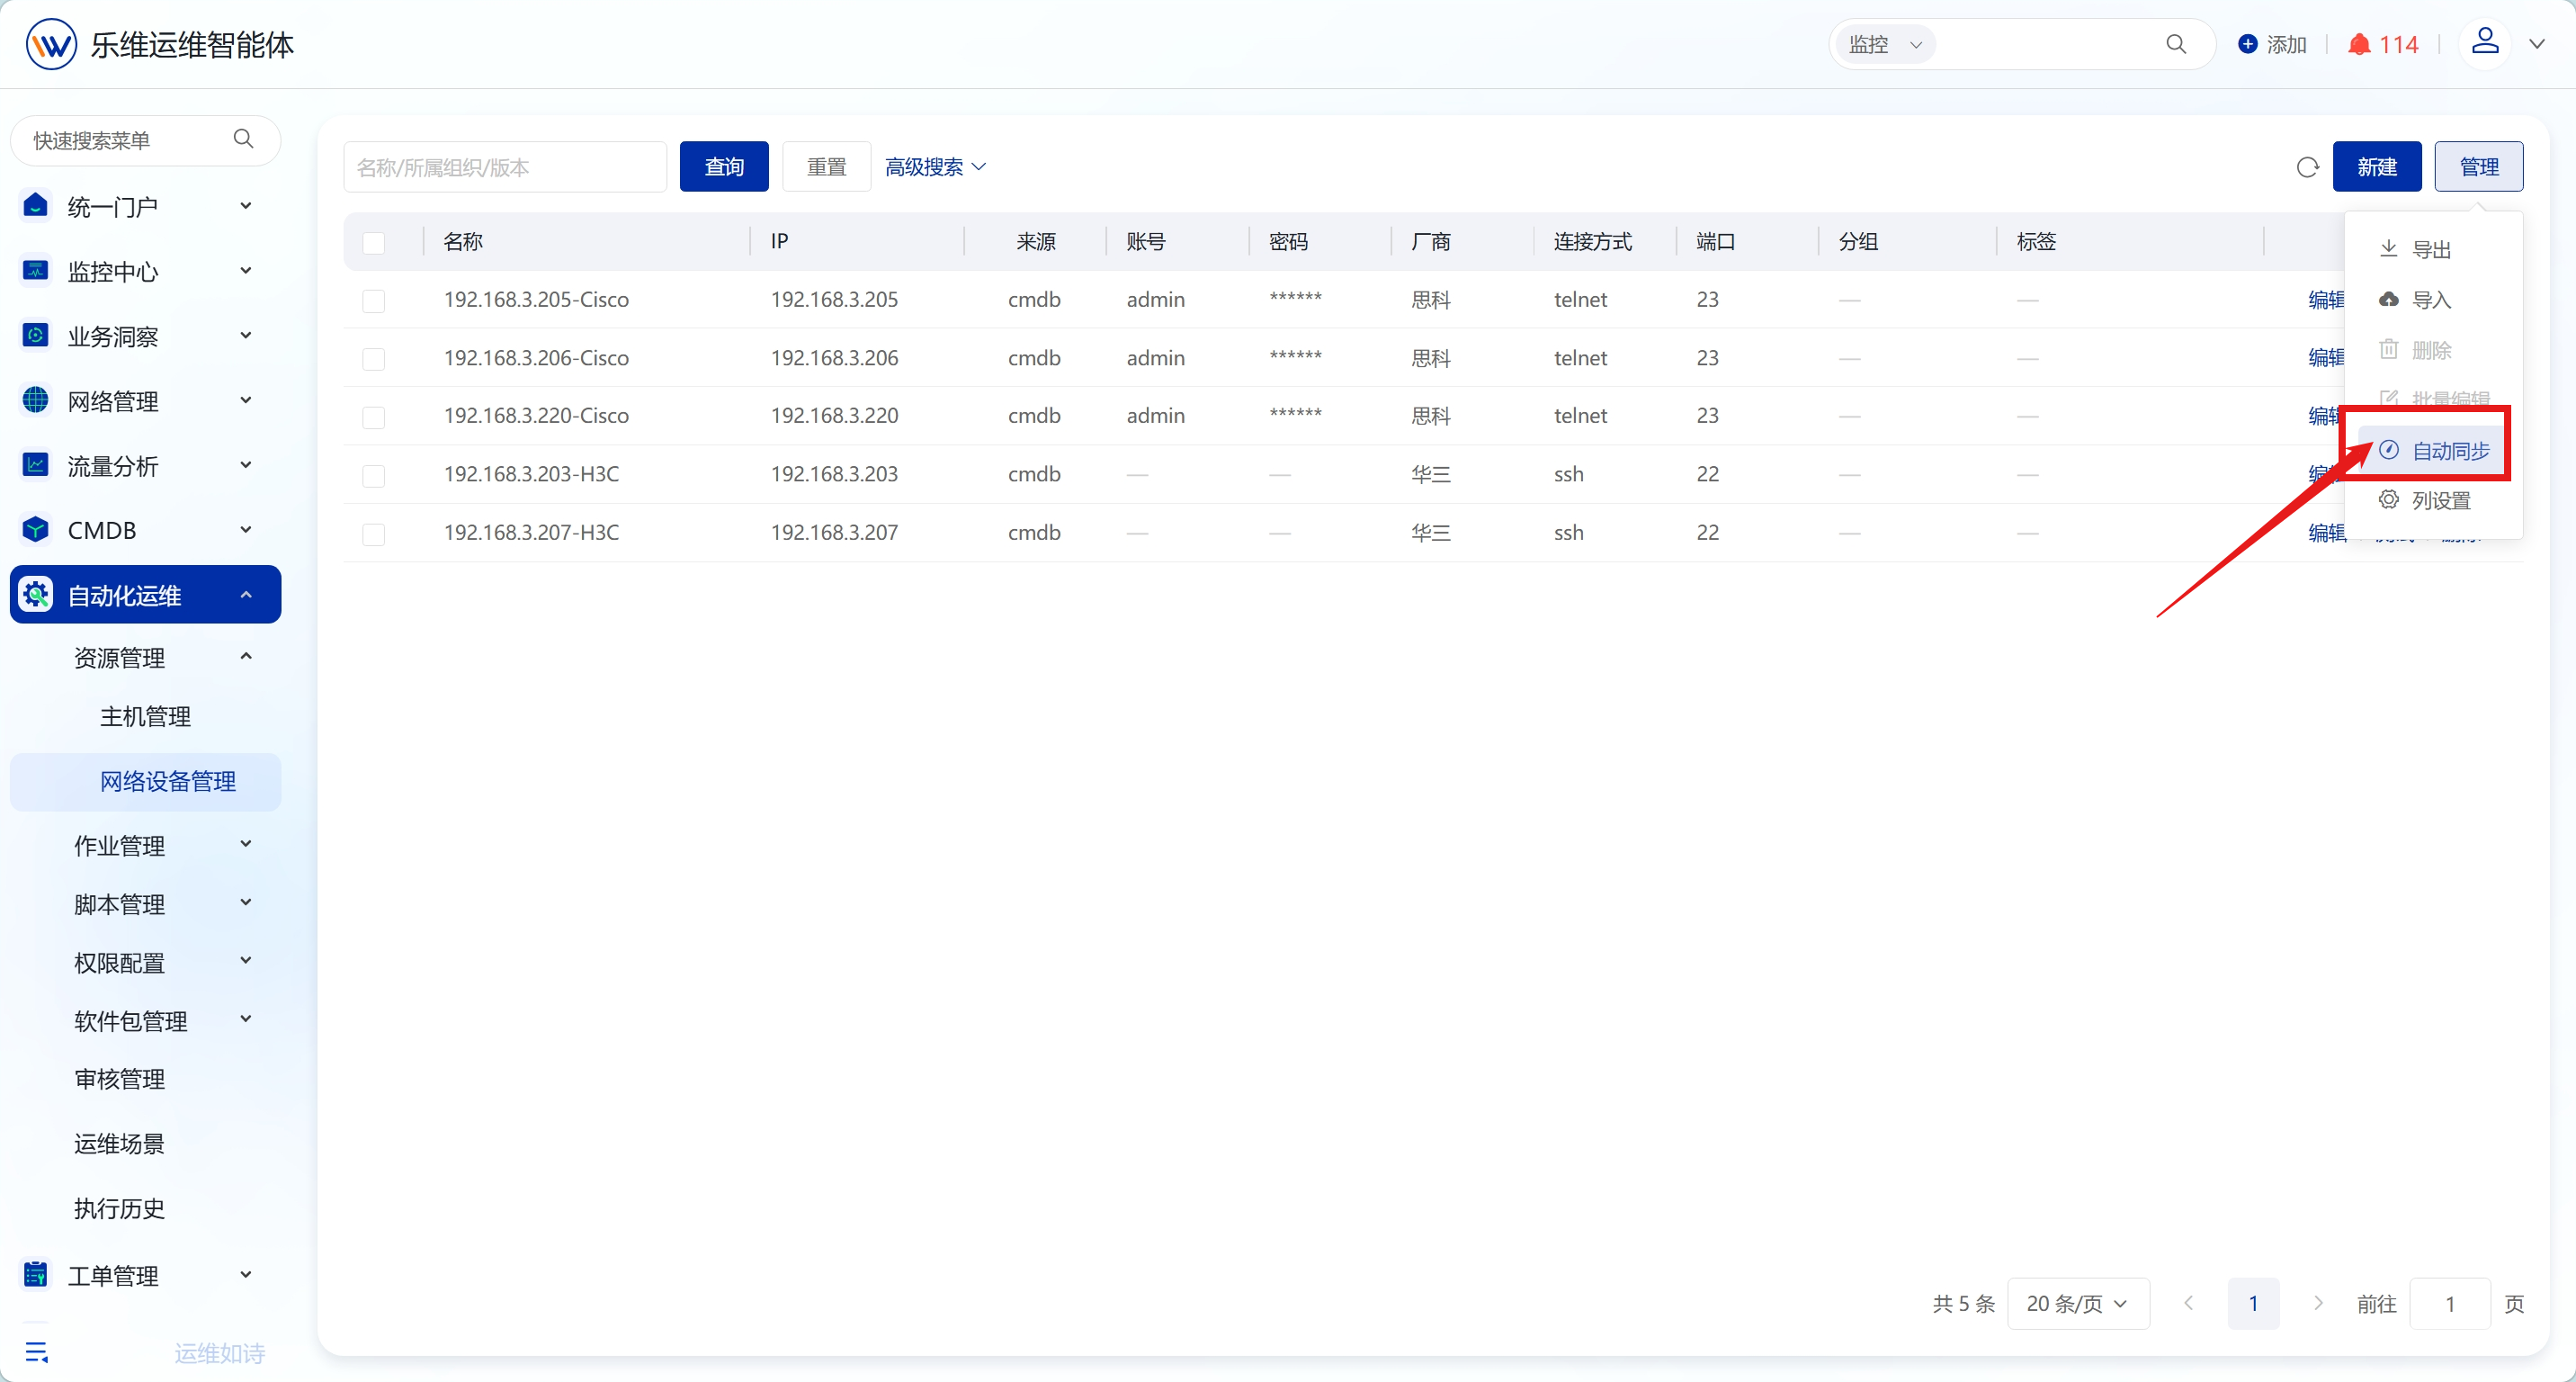Screen dimensions: 2576x1382
Task: Collapse sidebar with bottom menu-fold icon
Action: point(36,1352)
